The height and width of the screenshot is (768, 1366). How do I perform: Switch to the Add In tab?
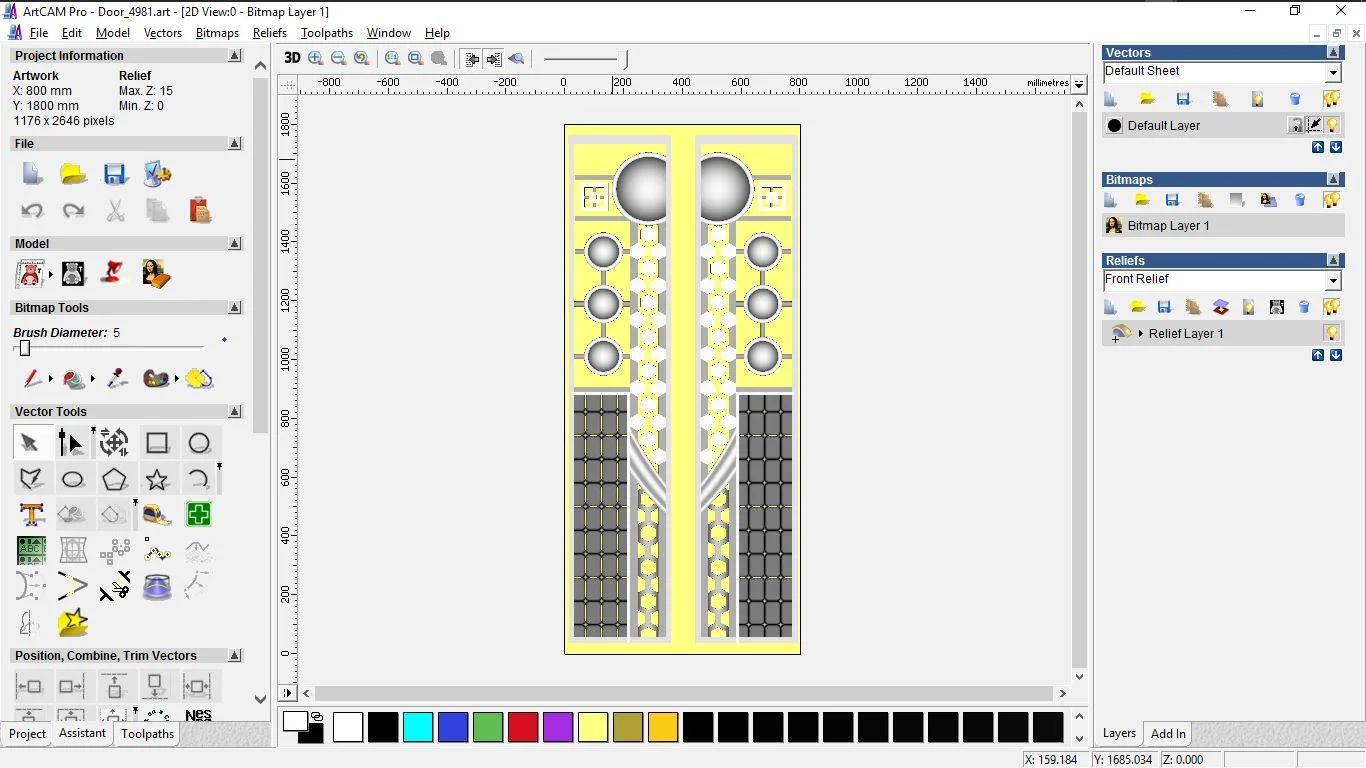click(1168, 734)
